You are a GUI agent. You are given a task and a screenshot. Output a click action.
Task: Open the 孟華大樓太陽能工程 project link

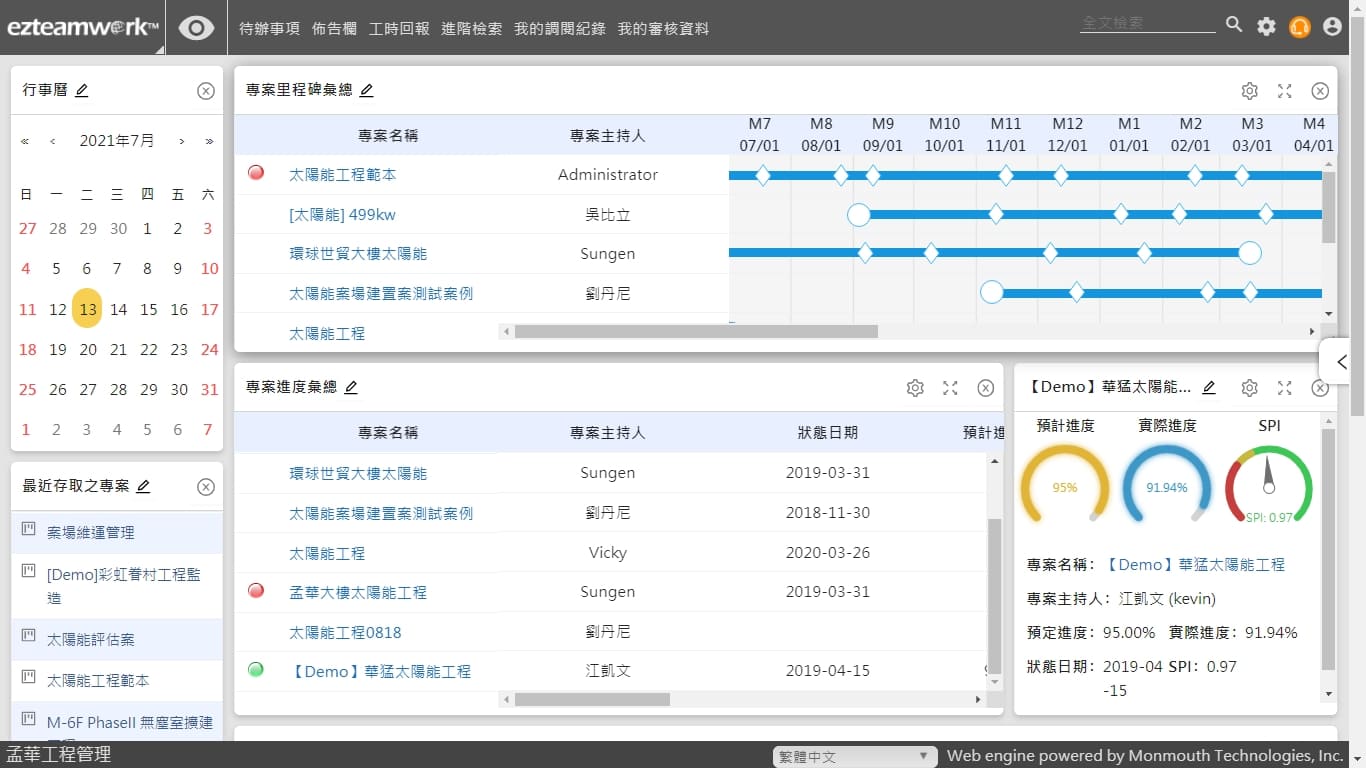tap(357, 592)
